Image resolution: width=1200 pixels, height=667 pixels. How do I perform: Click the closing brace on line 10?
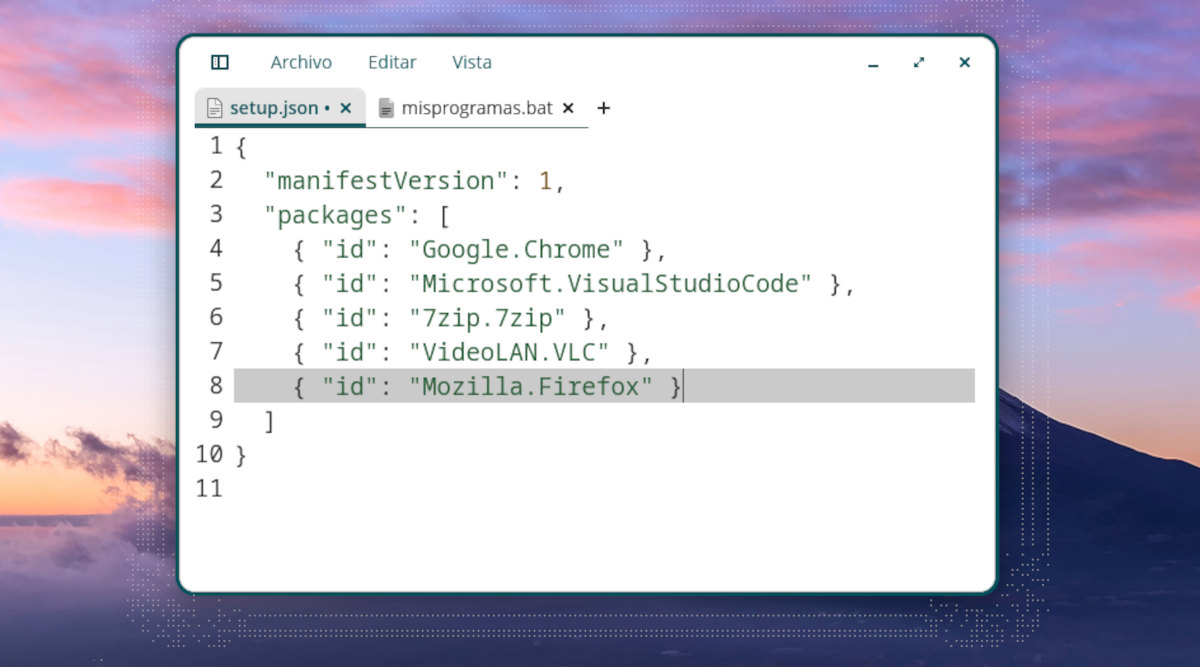(x=240, y=455)
